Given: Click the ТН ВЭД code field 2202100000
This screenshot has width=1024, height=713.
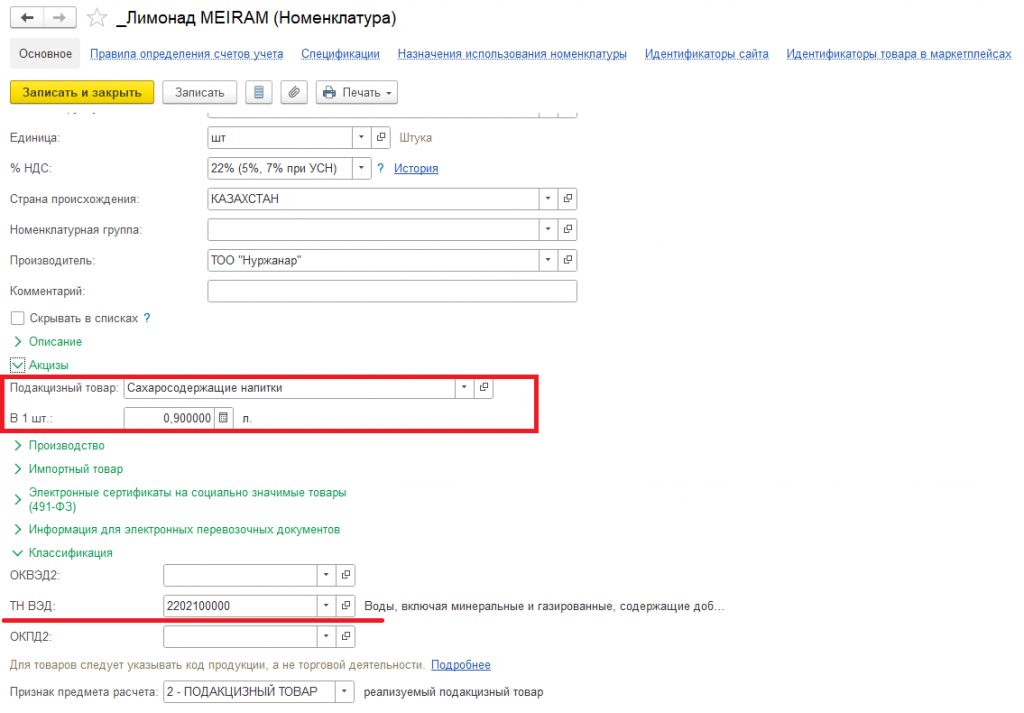Looking at the screenshot, I should [240, 605].
